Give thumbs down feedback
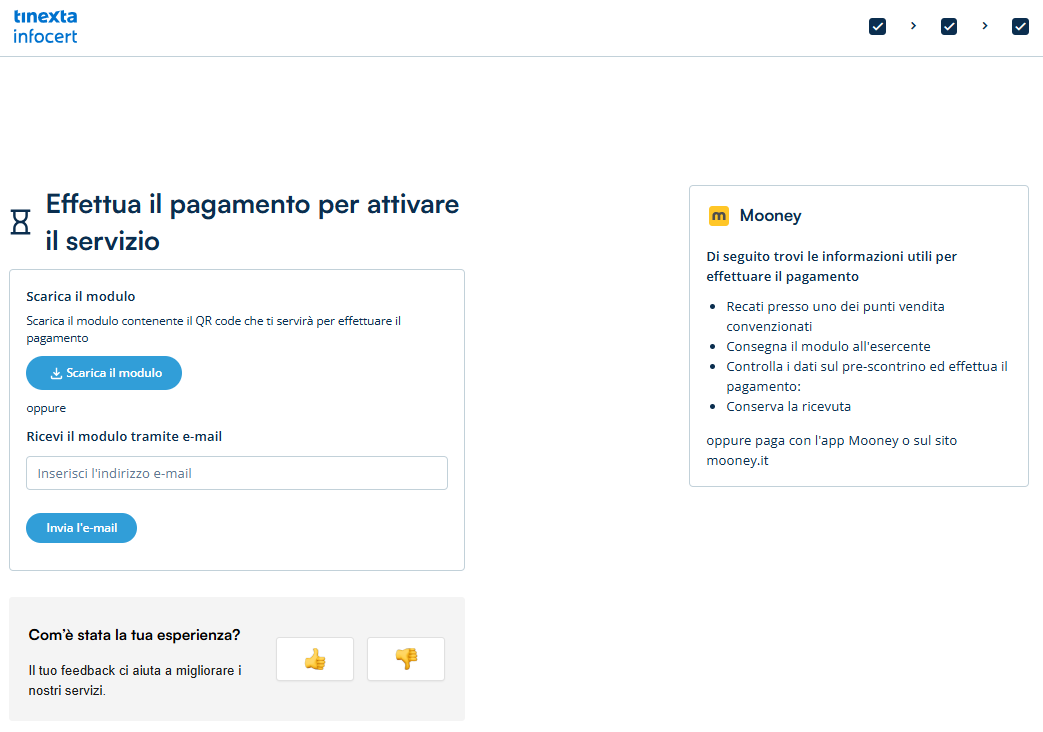1043x732 pixels. tap(405, 659)
